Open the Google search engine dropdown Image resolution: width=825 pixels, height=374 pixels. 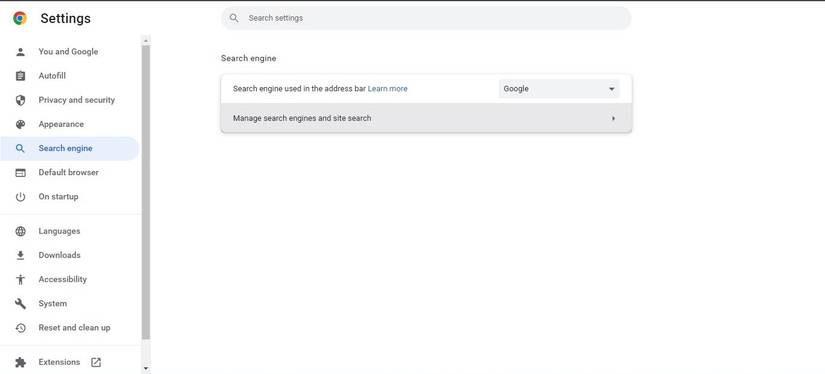(x=559, y=89)
